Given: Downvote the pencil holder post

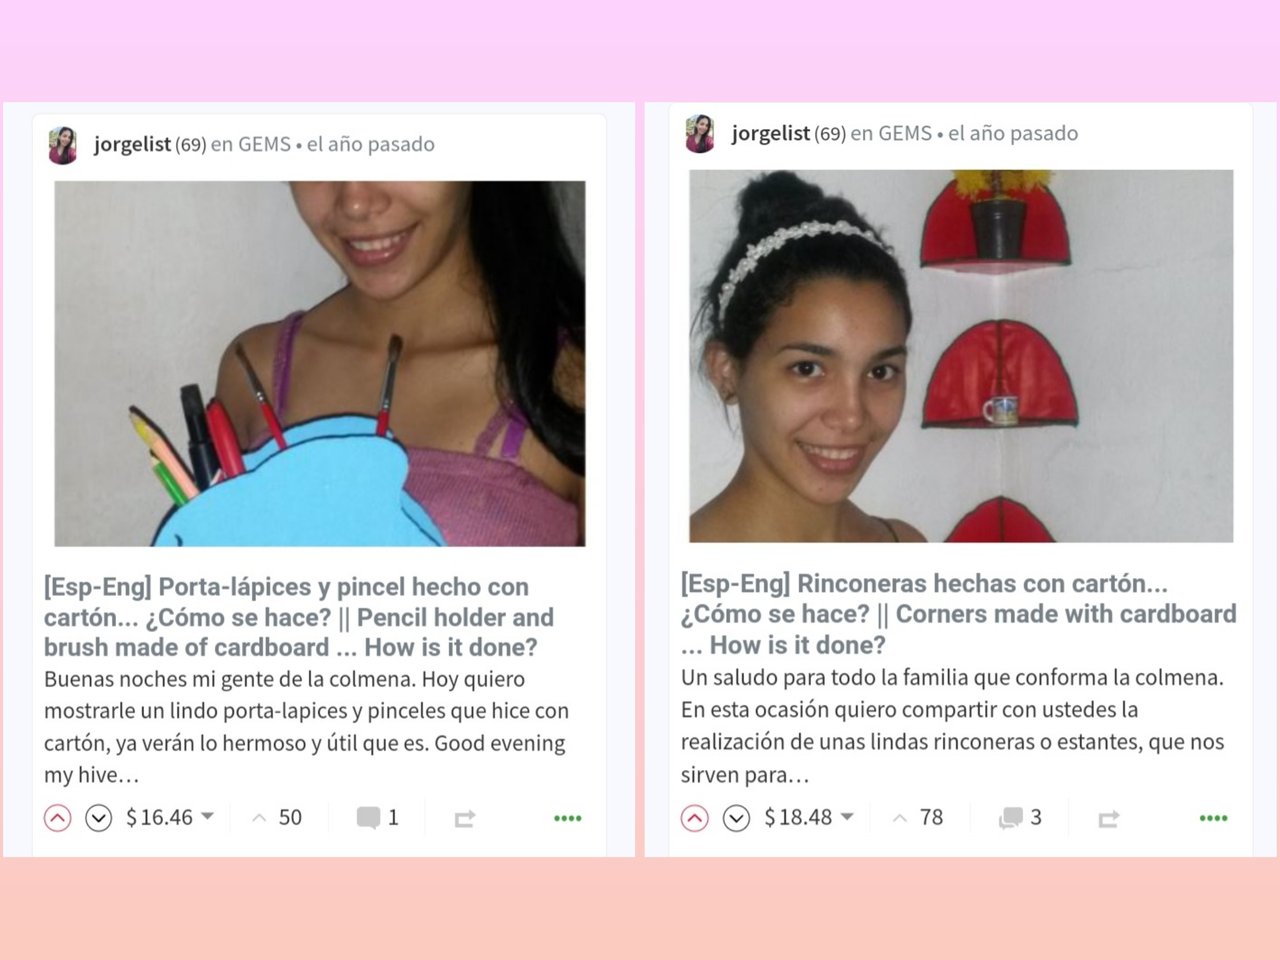Looking at the screenshot, I should (x=98, y=818).
